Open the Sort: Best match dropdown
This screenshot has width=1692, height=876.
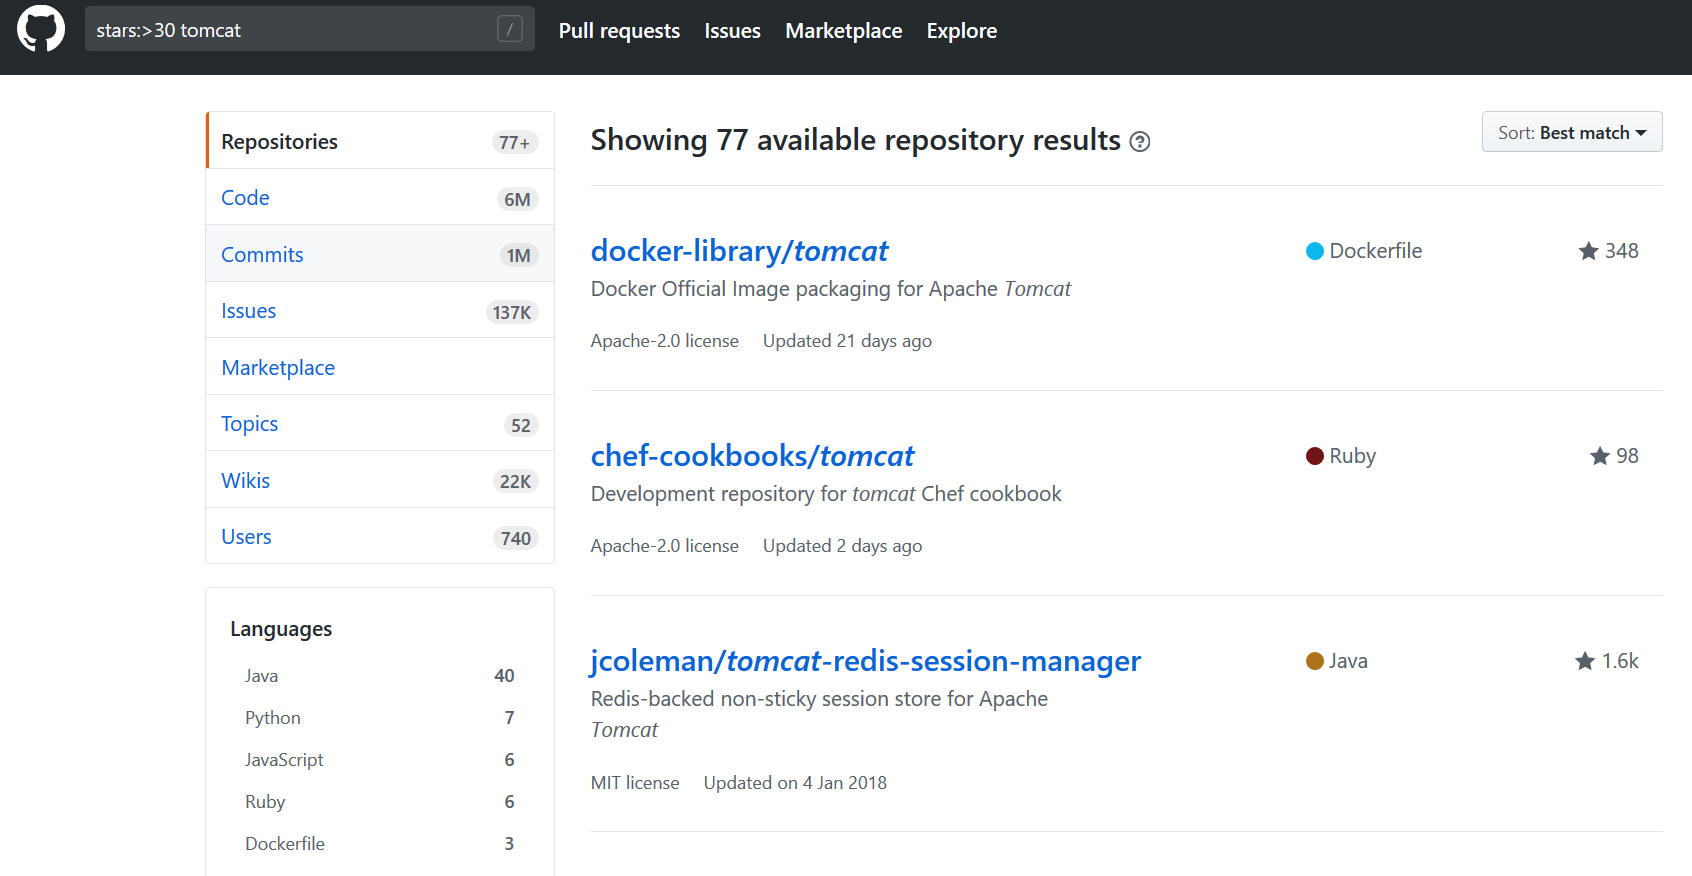tap(1571, 132)
